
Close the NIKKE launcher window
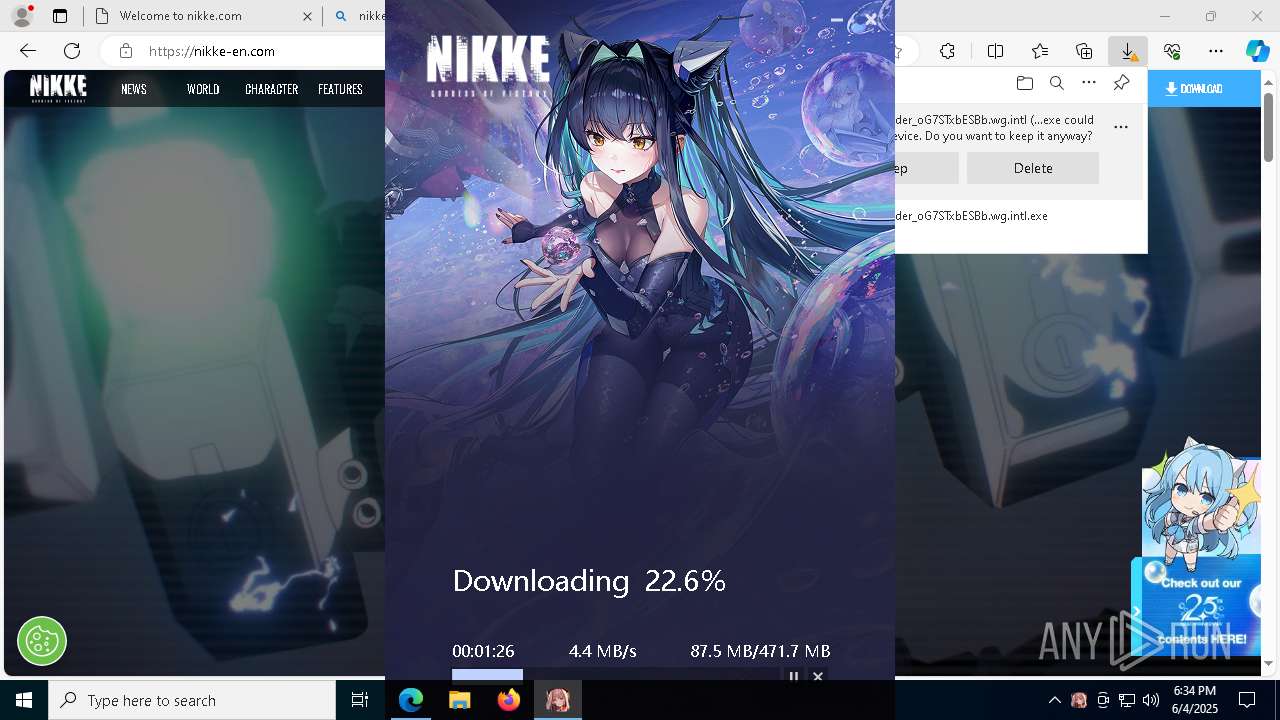point(871,19)
